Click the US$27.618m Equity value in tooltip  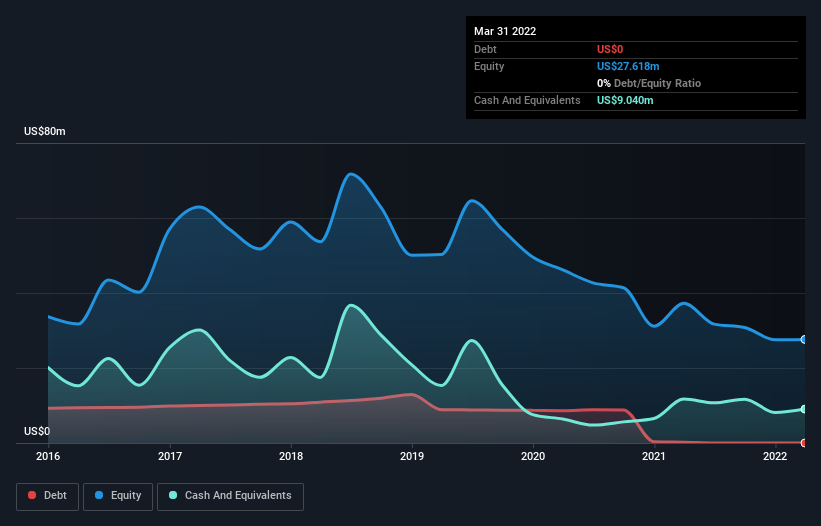pyautogui.click(x=628, y=66)
